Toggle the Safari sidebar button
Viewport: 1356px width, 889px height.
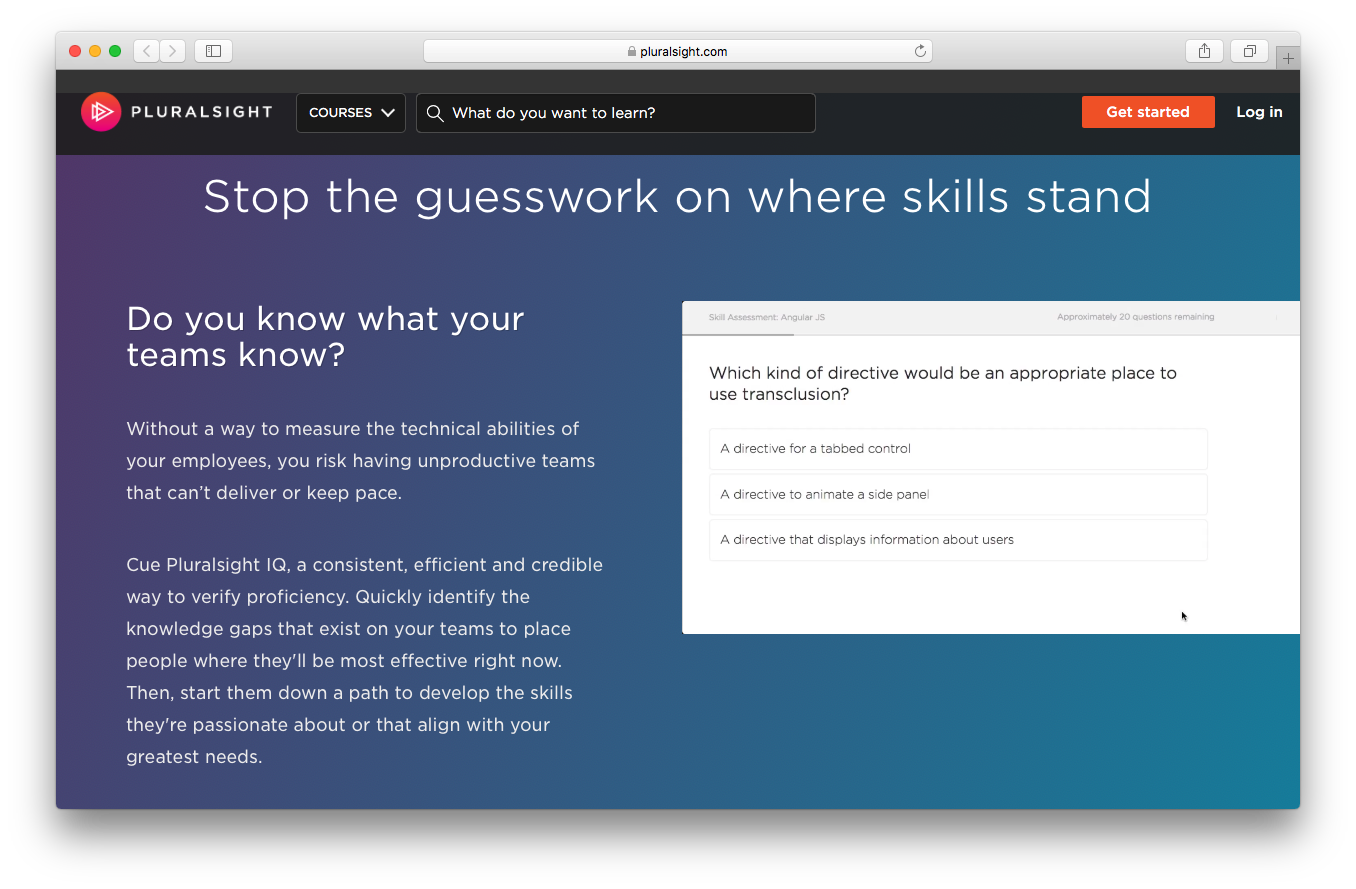tap(213, 51)
